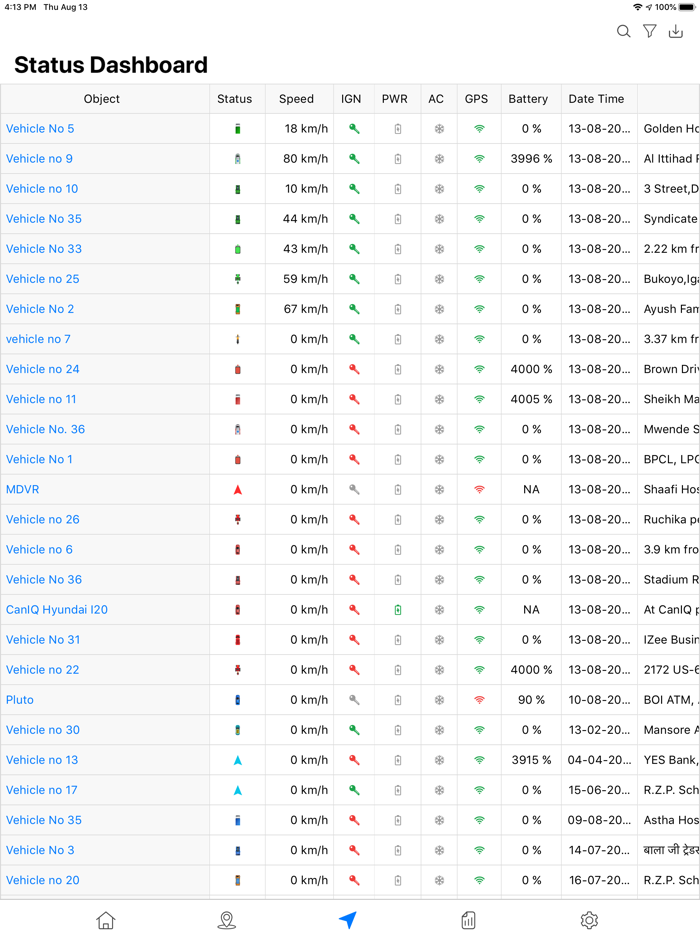Click the '90 %' battery value
700x934 pixels.
click(531, 699)
